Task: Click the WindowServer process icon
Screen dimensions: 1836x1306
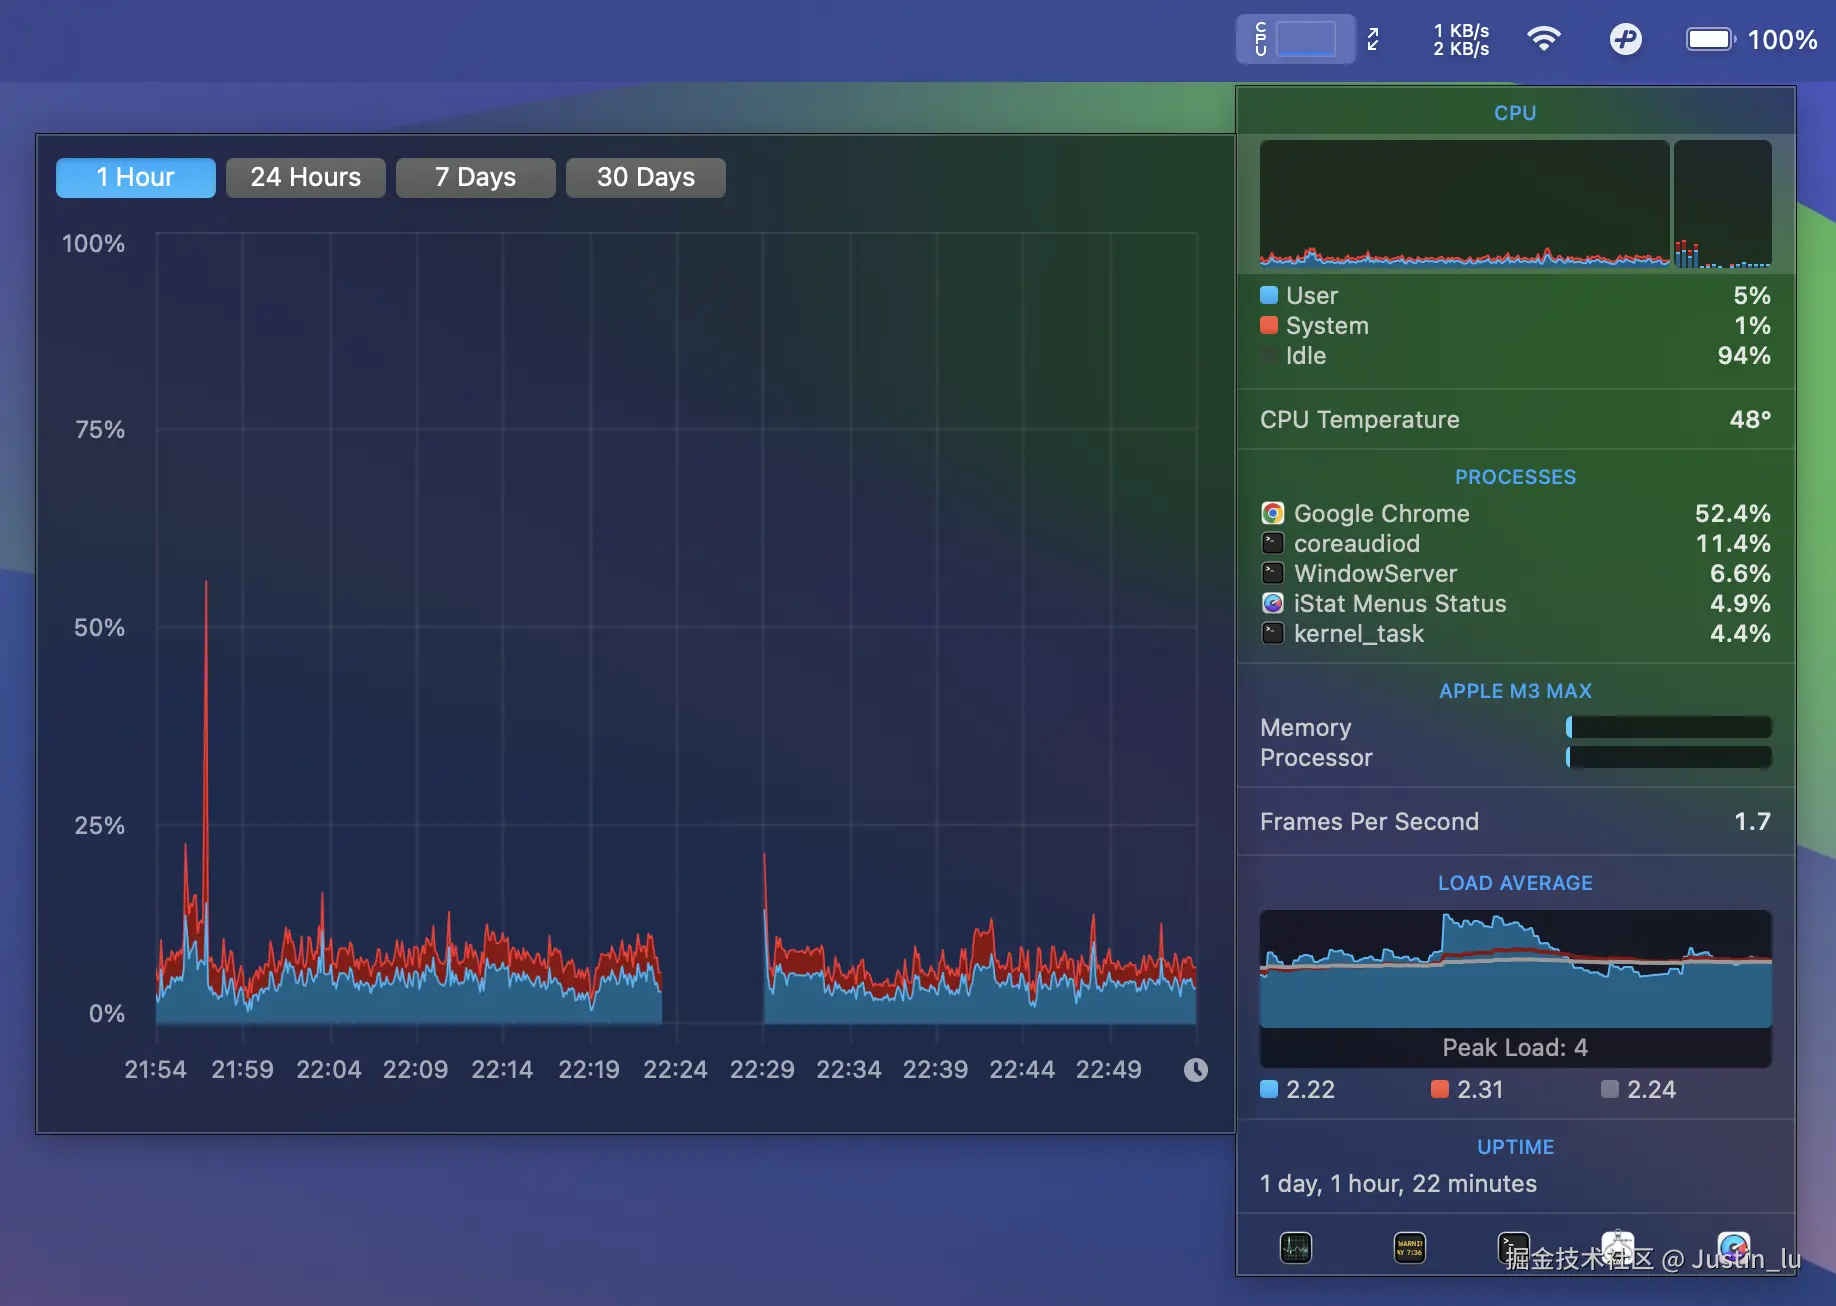Action: (1273, 574)
